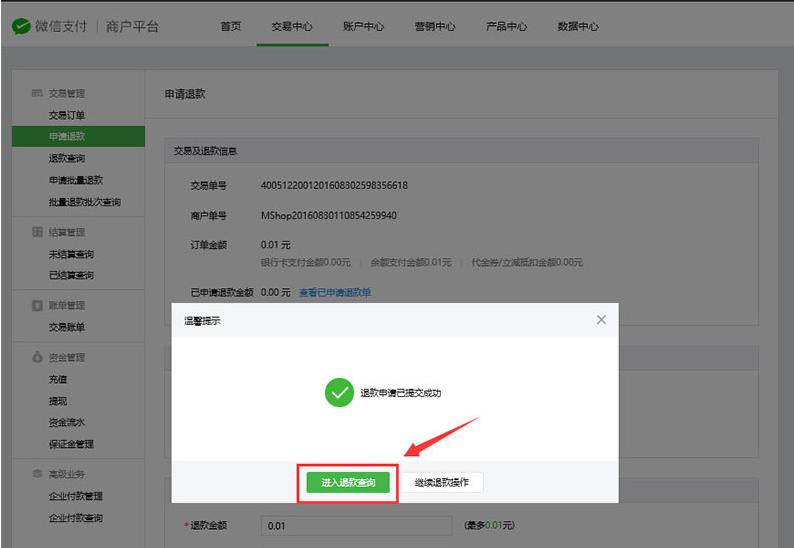Click the 账单管理 section icon
The width and height of the screenshot is (794, 548).
37,305
